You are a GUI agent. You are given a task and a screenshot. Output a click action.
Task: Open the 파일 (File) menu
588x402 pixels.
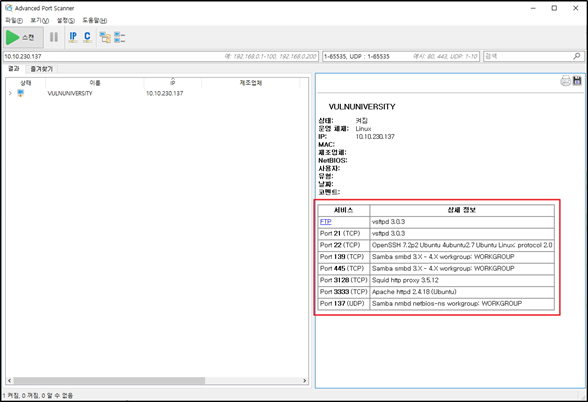point(14,20)
